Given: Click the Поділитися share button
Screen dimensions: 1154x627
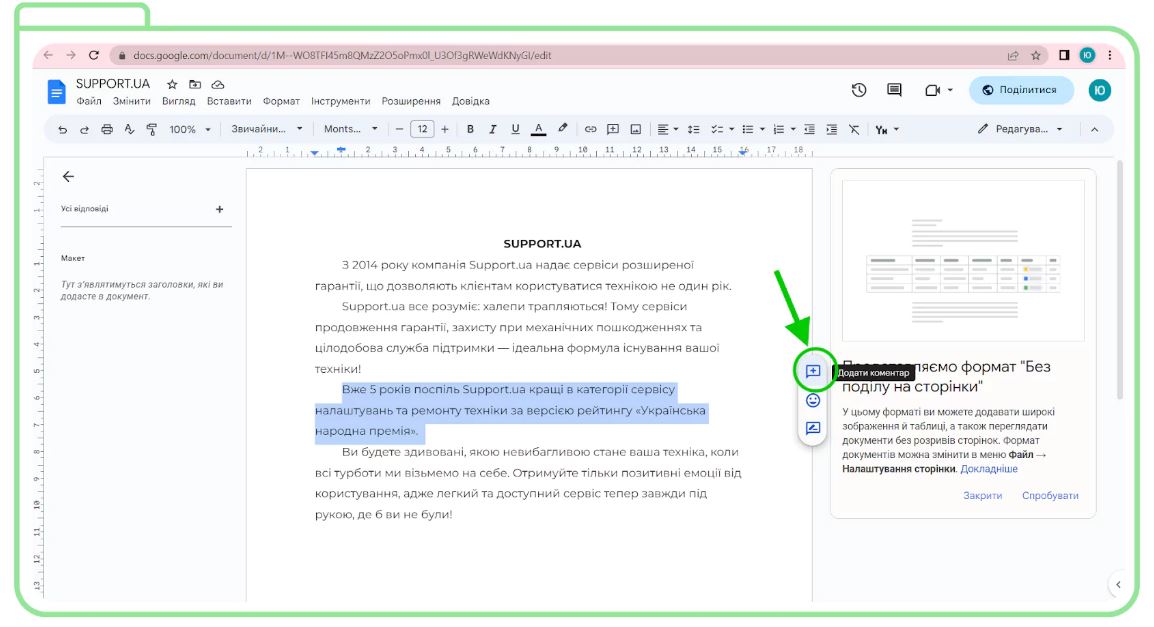Looking at the screenshot, I should point(1021,90).
